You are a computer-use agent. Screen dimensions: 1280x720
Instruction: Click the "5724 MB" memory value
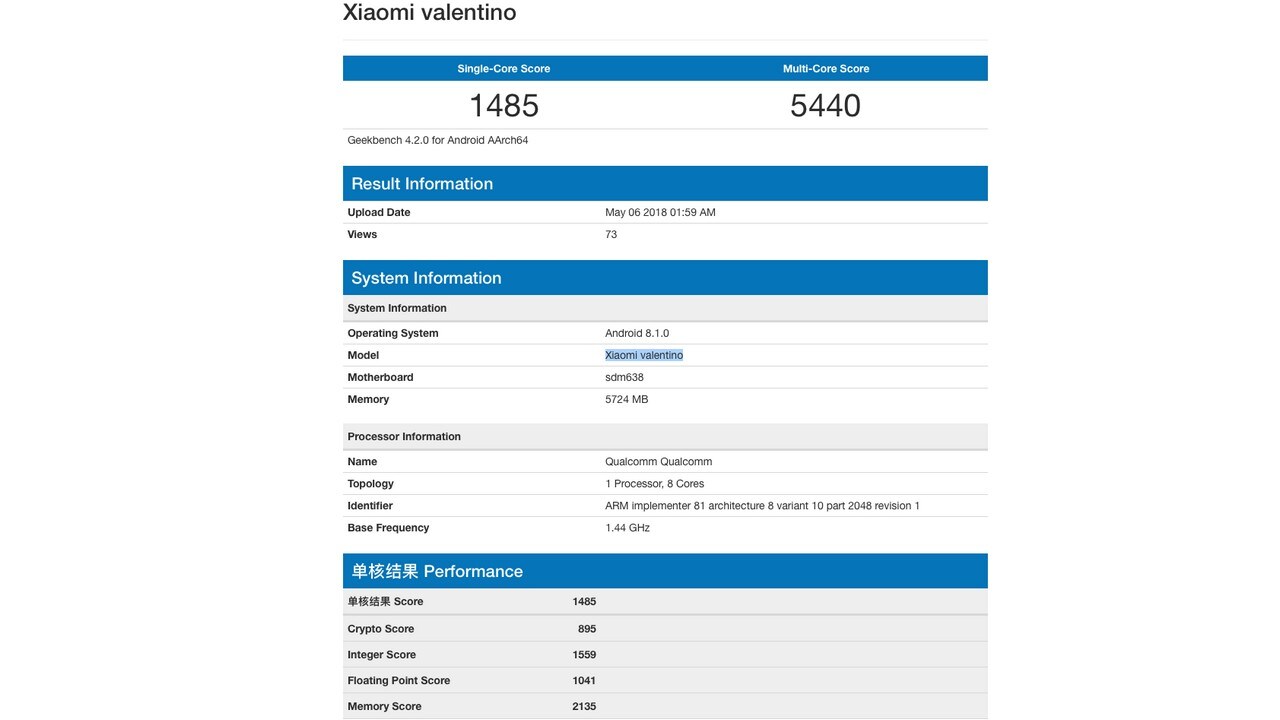tap(627, 399)
